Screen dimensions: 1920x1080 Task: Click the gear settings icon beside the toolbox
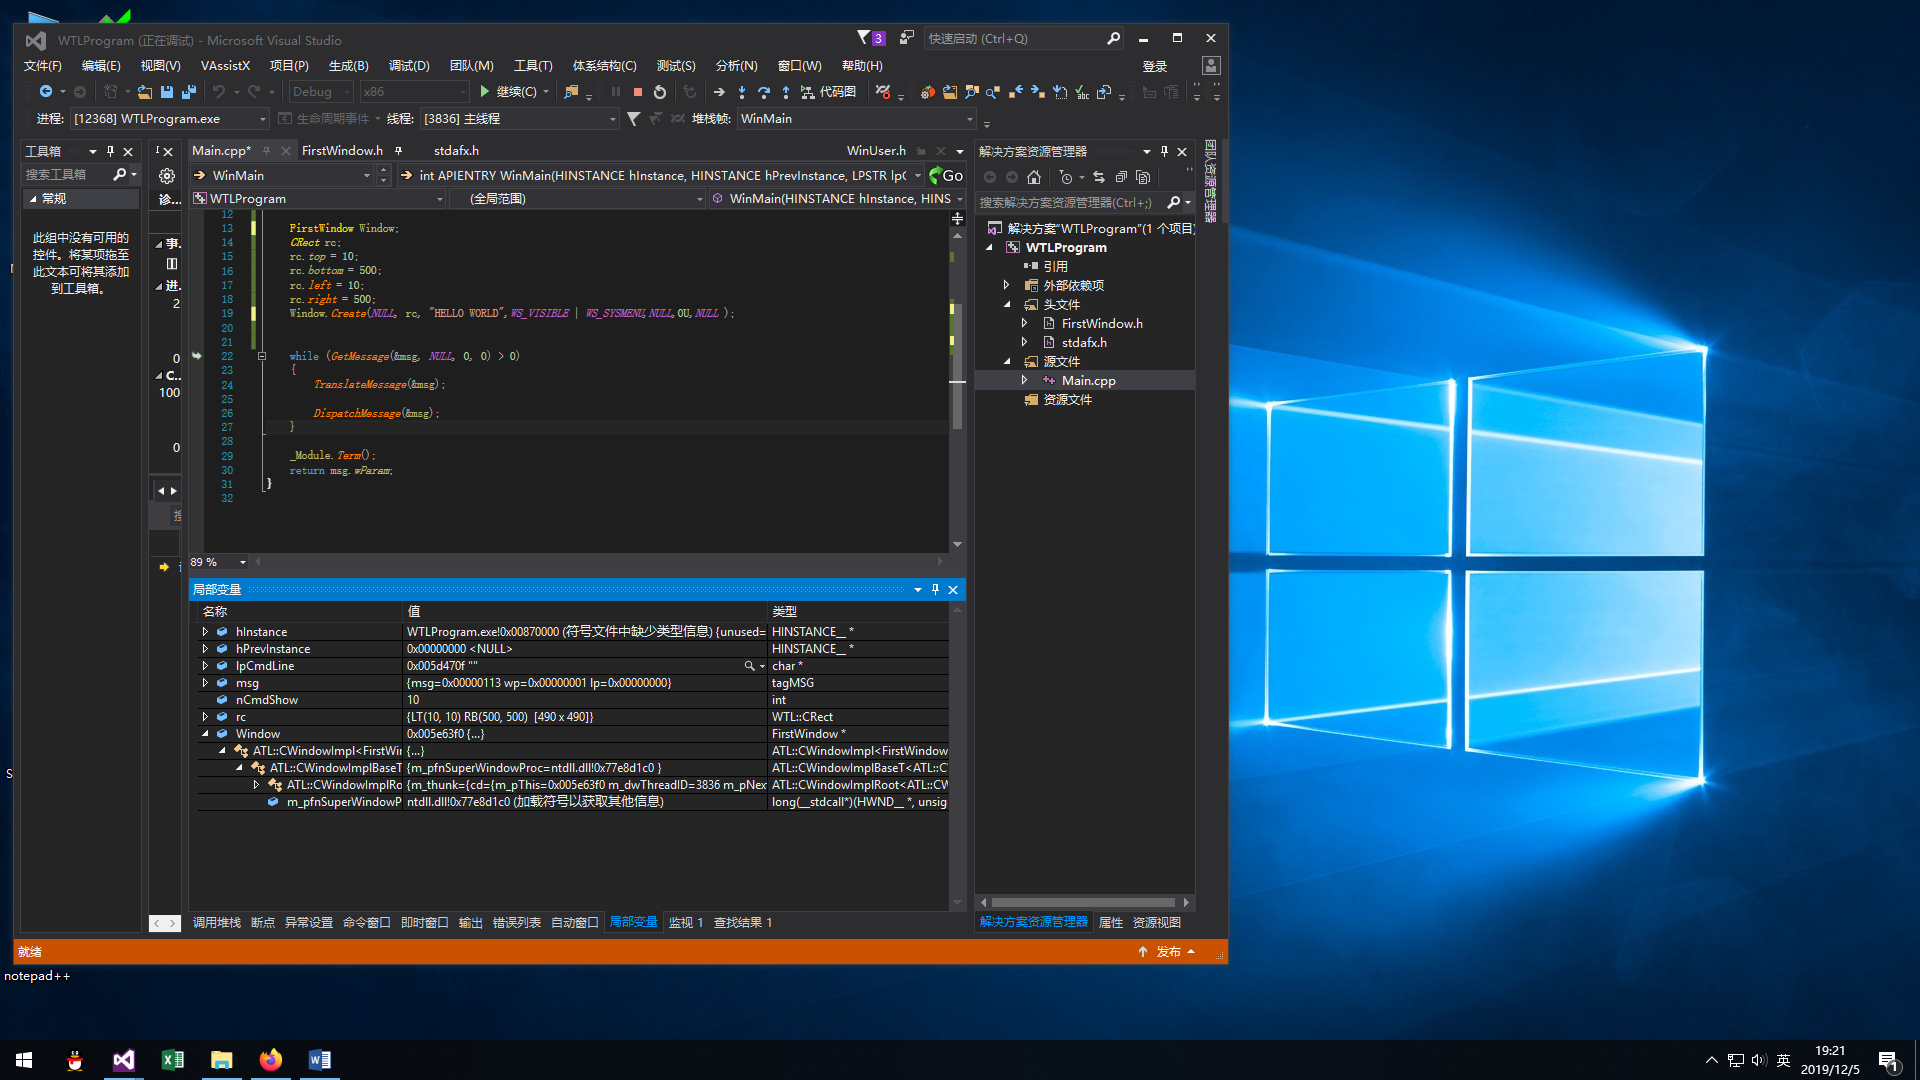(167, 176)
